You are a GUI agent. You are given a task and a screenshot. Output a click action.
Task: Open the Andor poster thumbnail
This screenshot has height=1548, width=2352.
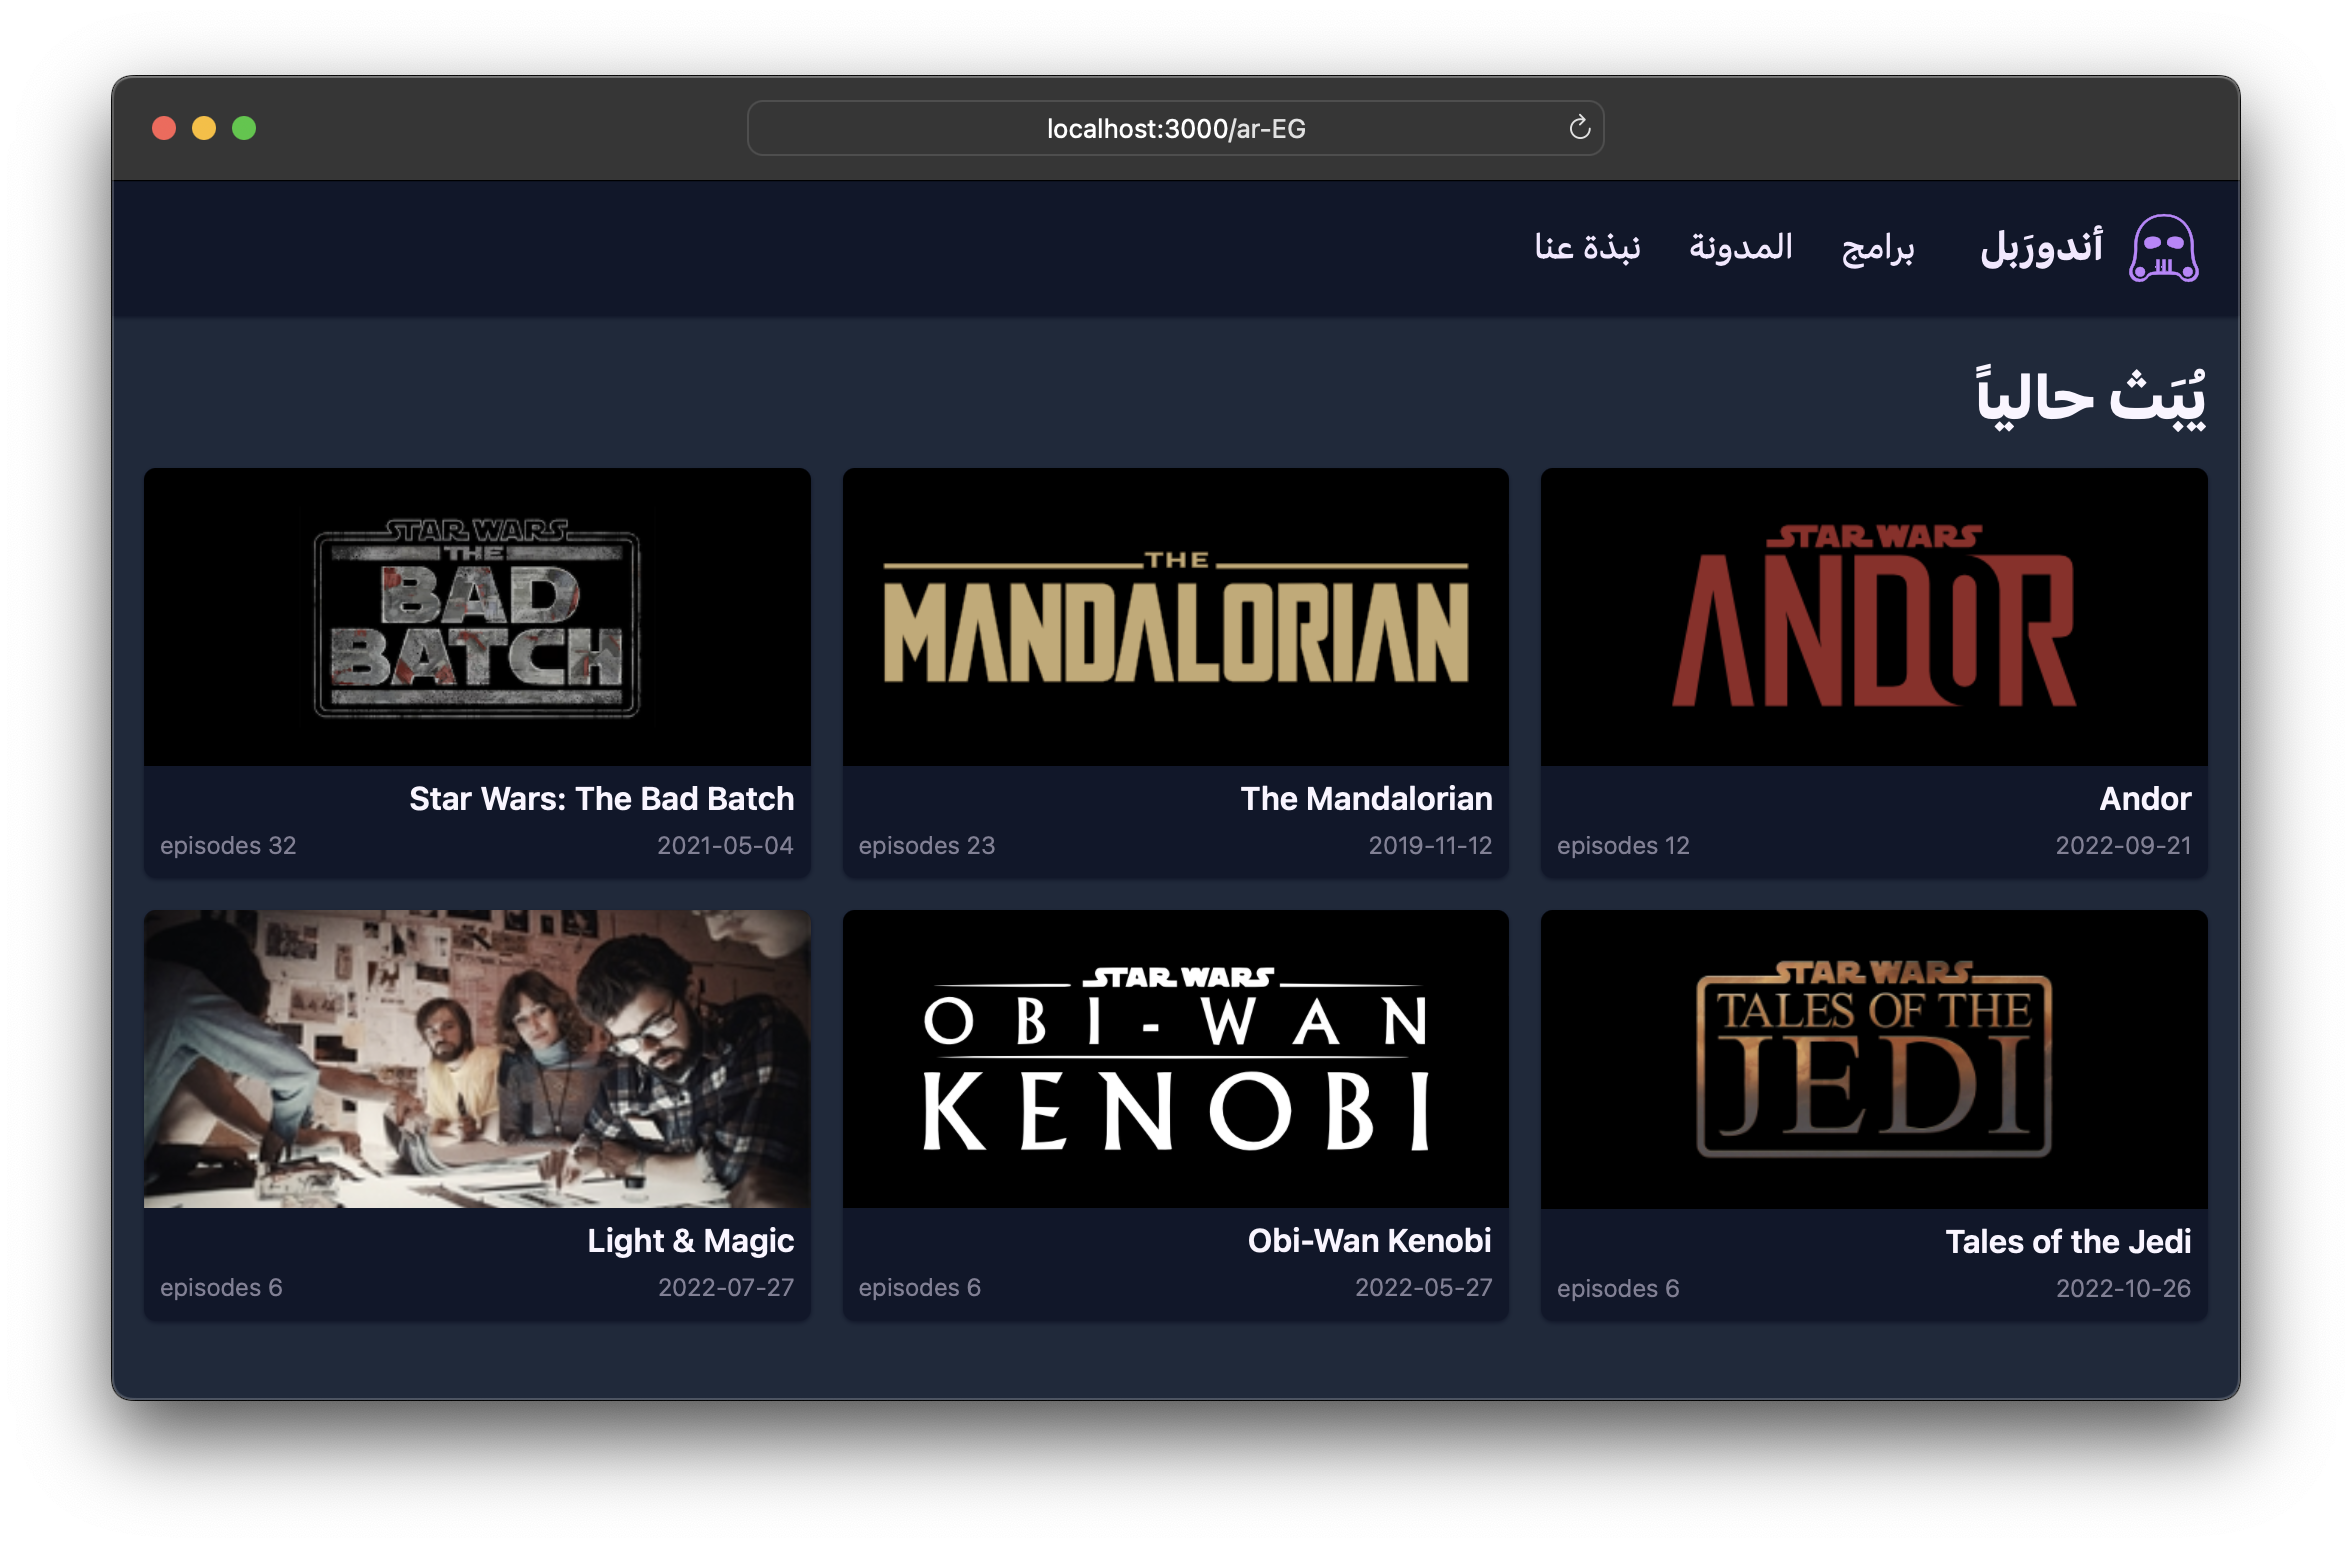tap(1874, 617)
